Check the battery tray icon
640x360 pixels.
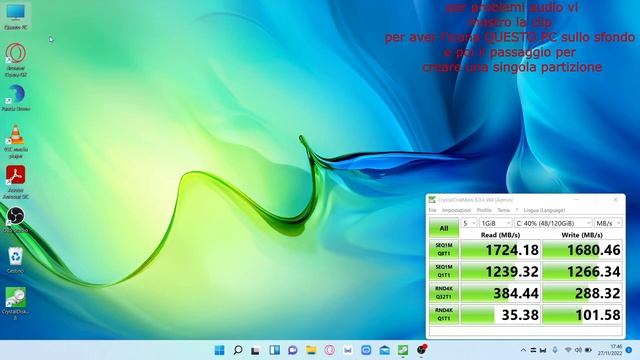pos(589,350)
